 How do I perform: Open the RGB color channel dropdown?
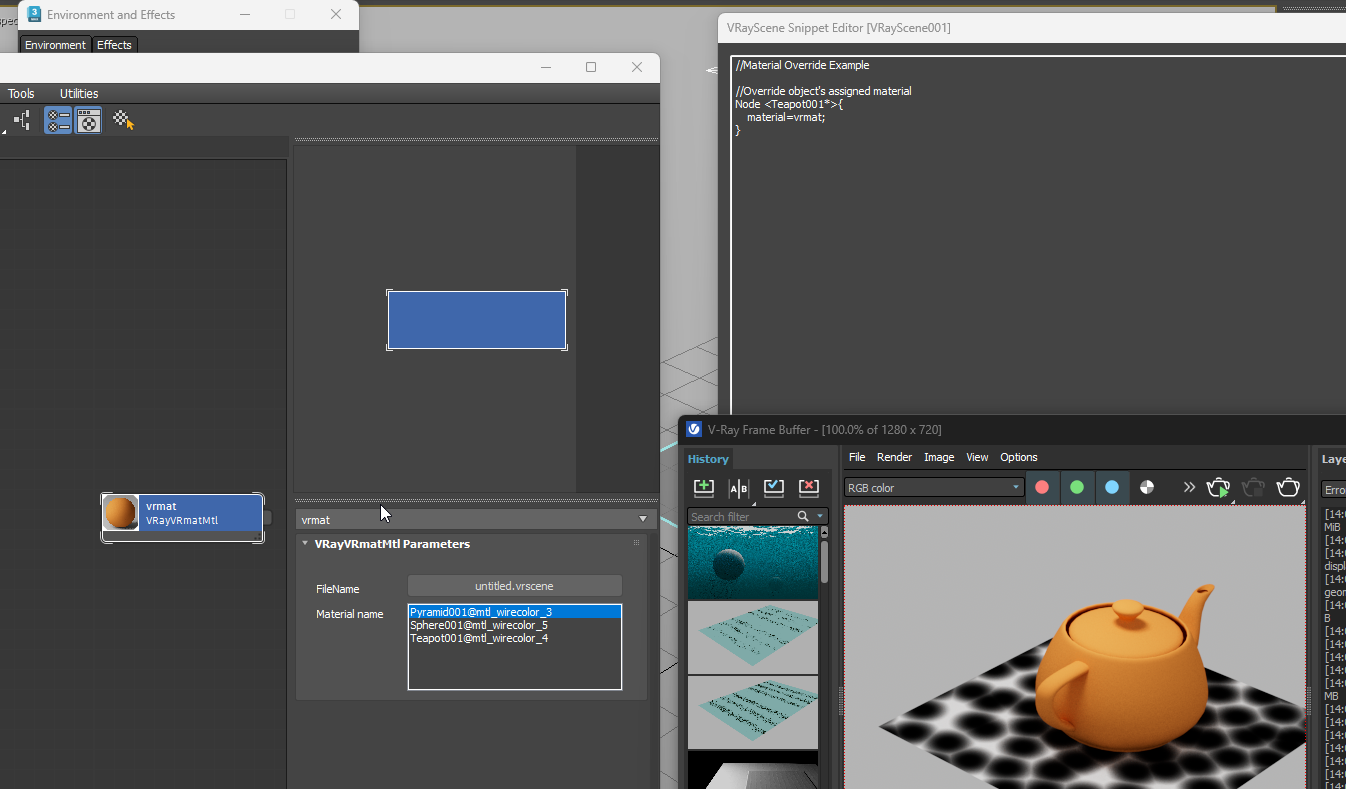[x=934, y=488]
